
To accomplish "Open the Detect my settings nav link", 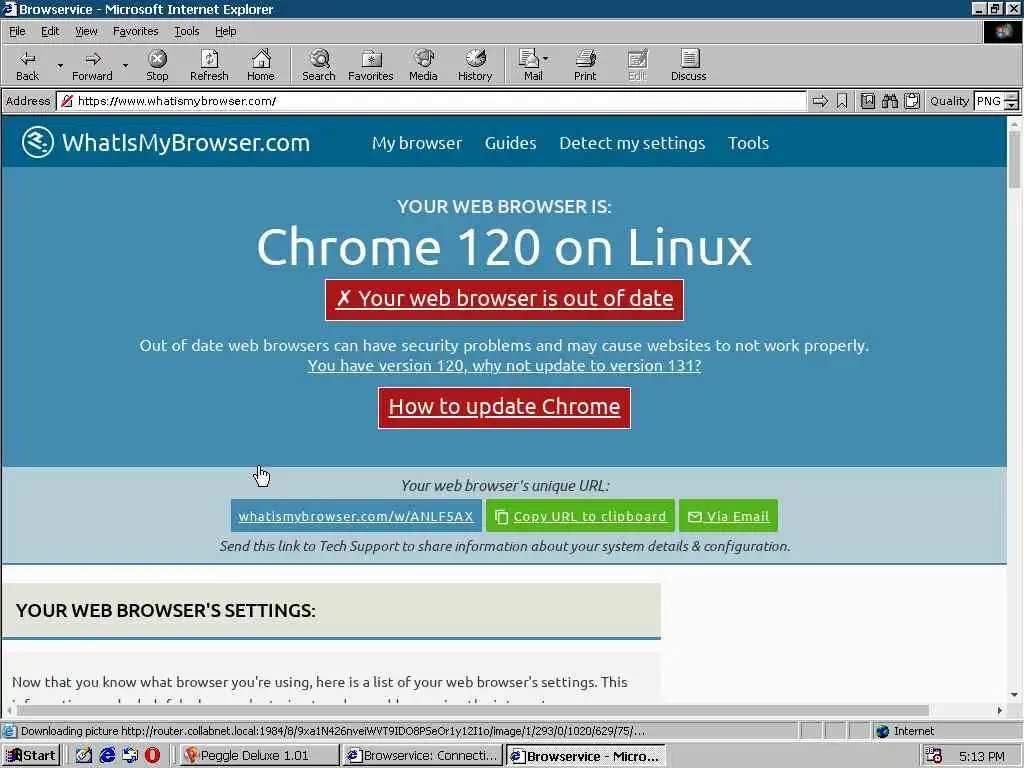I will [632, 143].
